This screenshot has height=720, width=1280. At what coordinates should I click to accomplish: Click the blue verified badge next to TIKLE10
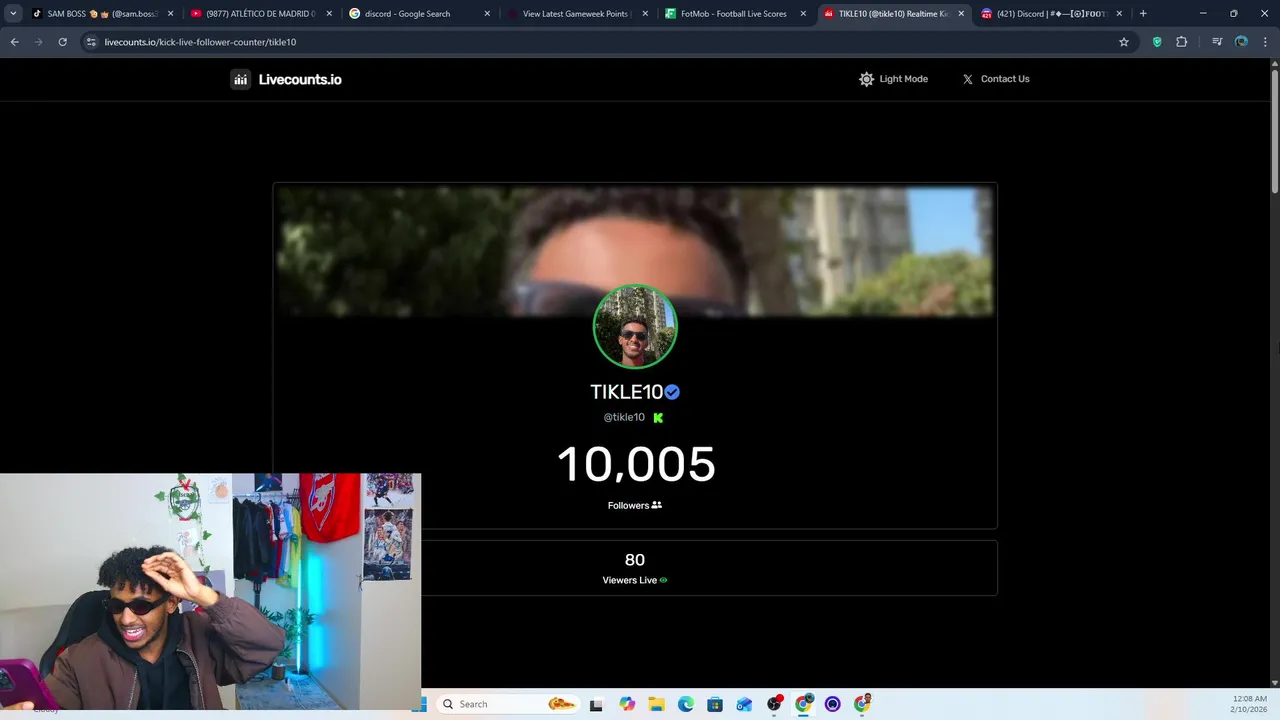coord(672,392)
